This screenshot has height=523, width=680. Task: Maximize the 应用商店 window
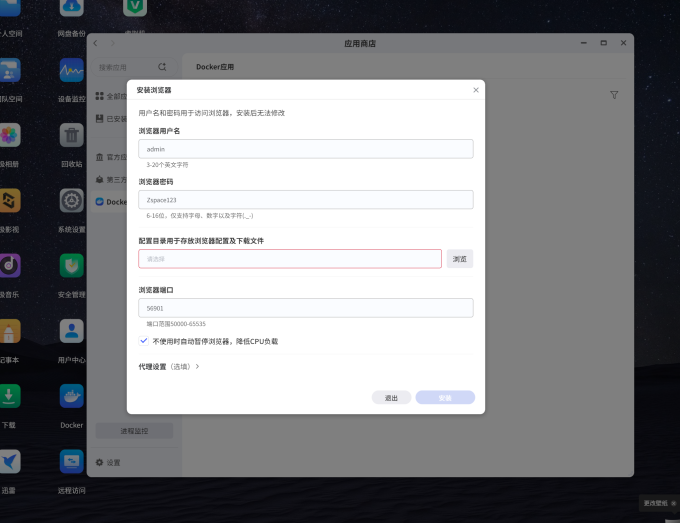tap(603, 43)
